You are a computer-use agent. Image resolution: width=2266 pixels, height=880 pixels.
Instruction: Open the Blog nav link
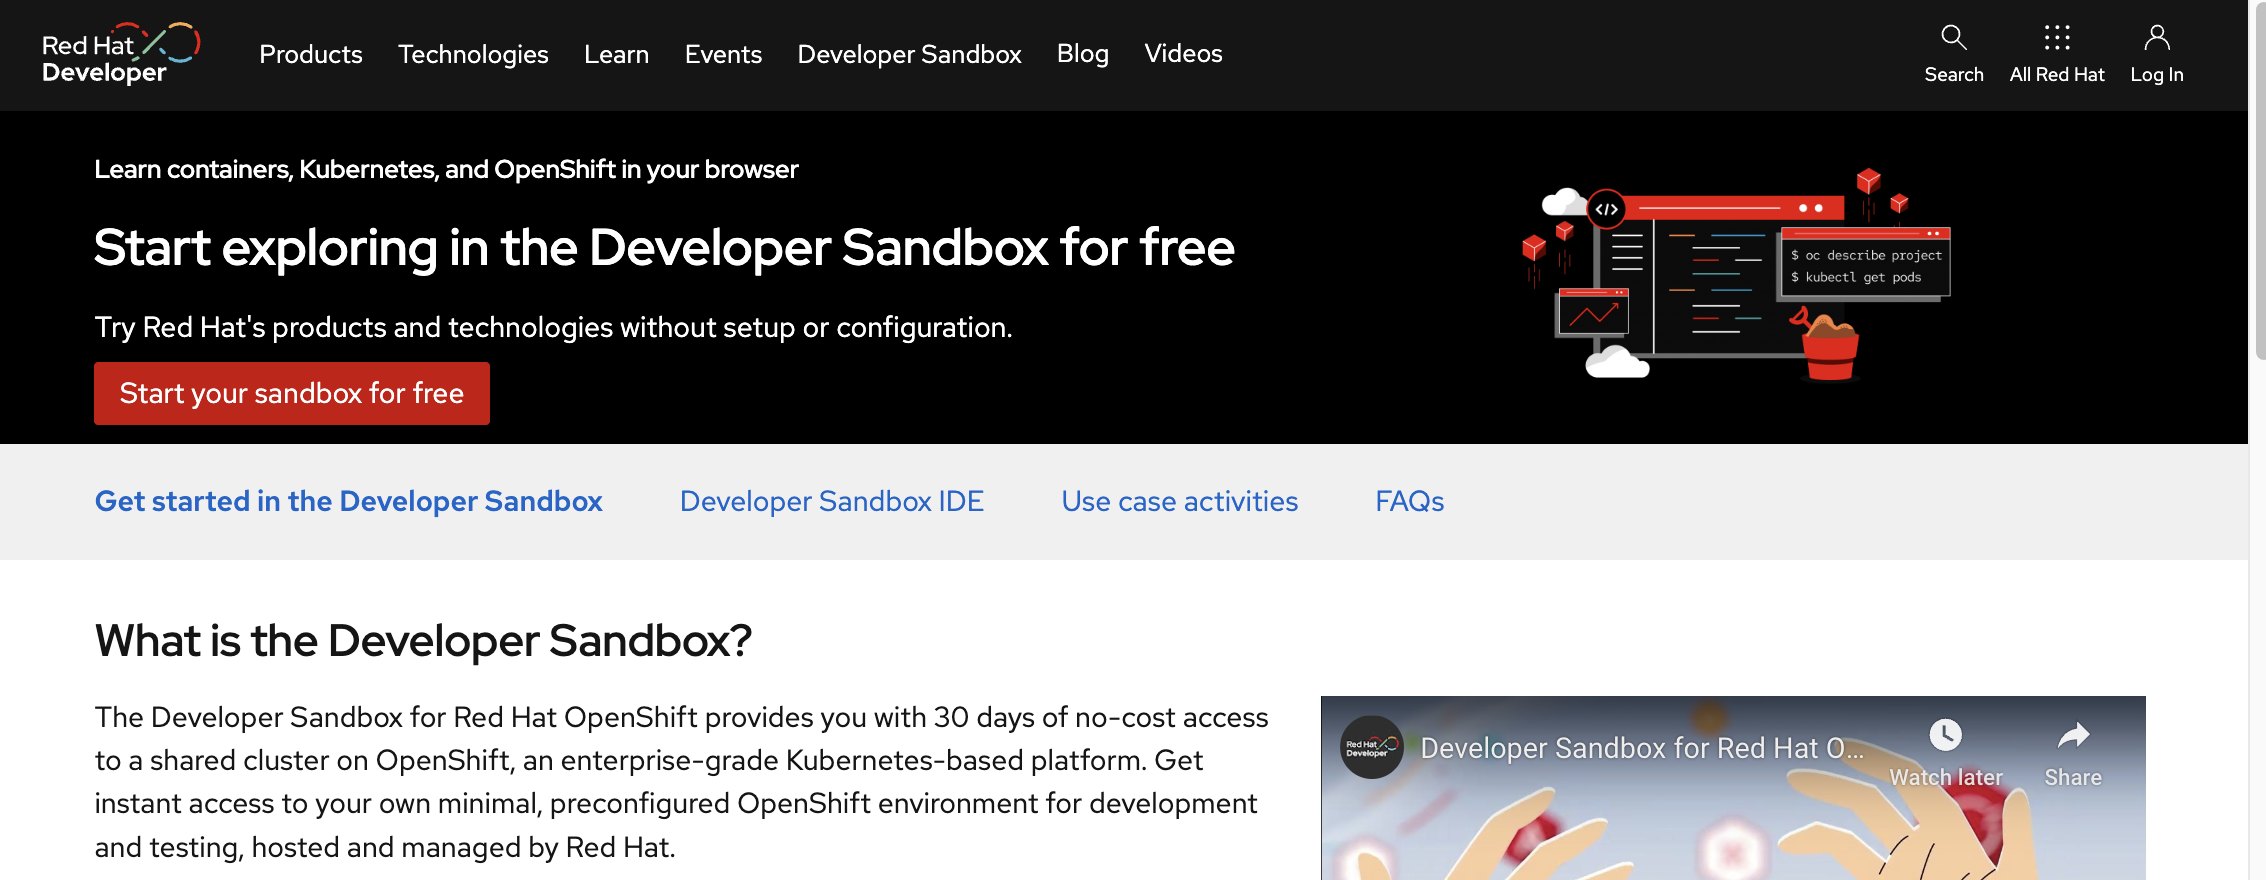click(1083, 54)
